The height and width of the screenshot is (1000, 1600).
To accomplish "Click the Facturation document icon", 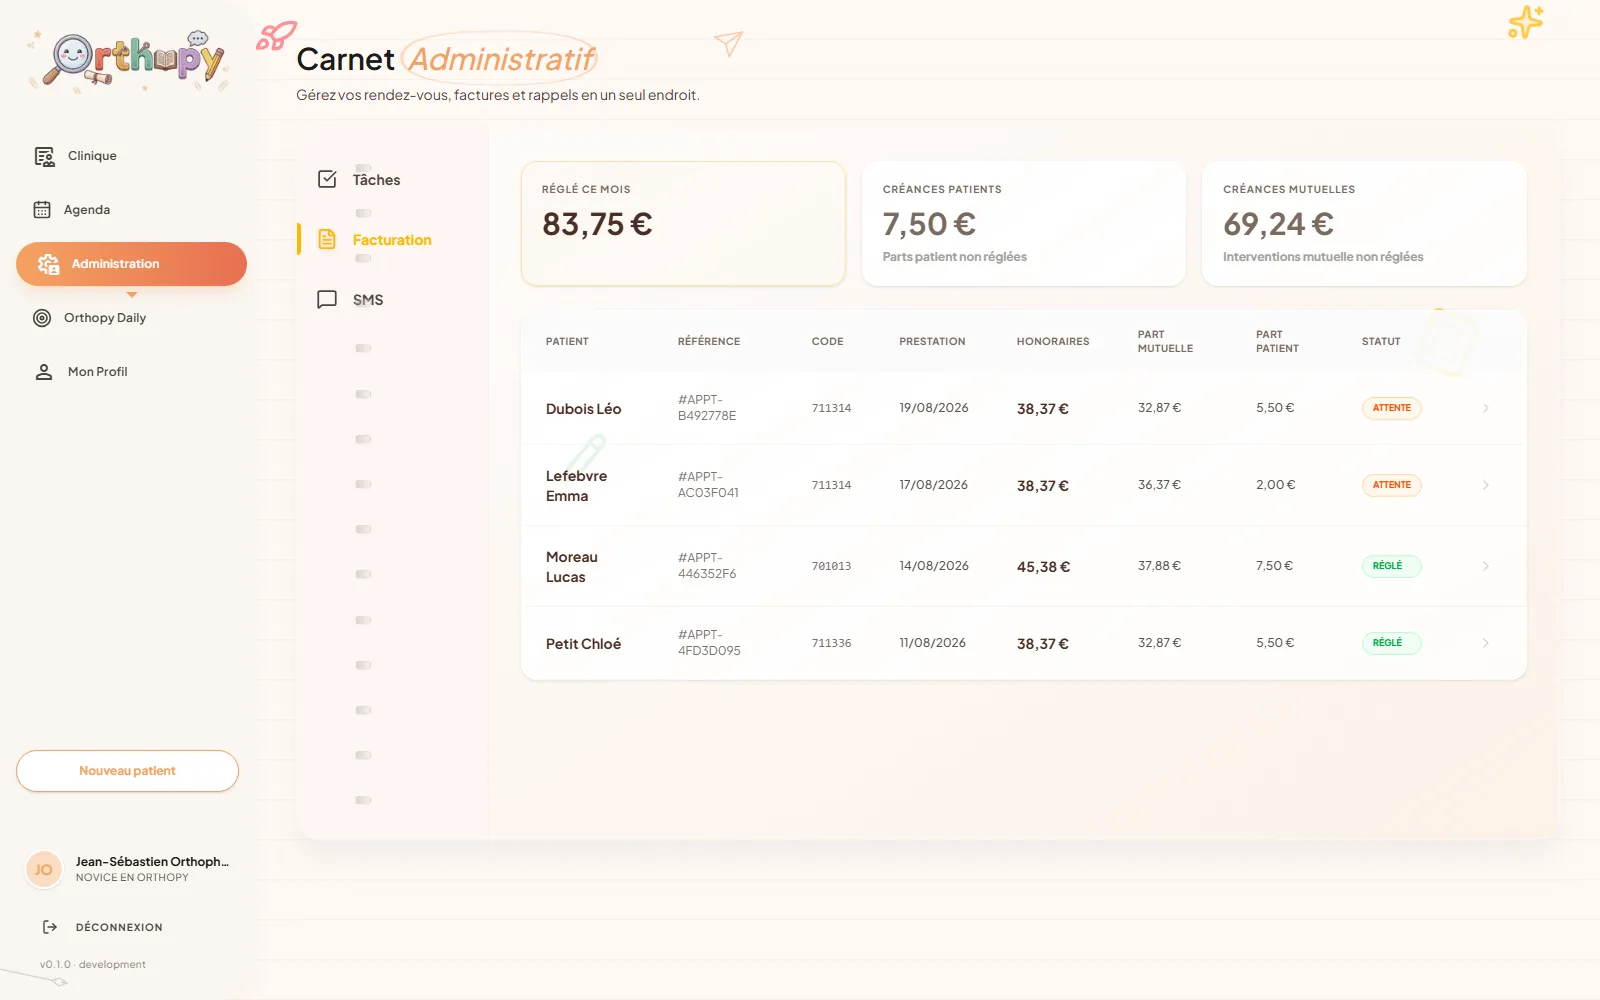I will [327, 239].
